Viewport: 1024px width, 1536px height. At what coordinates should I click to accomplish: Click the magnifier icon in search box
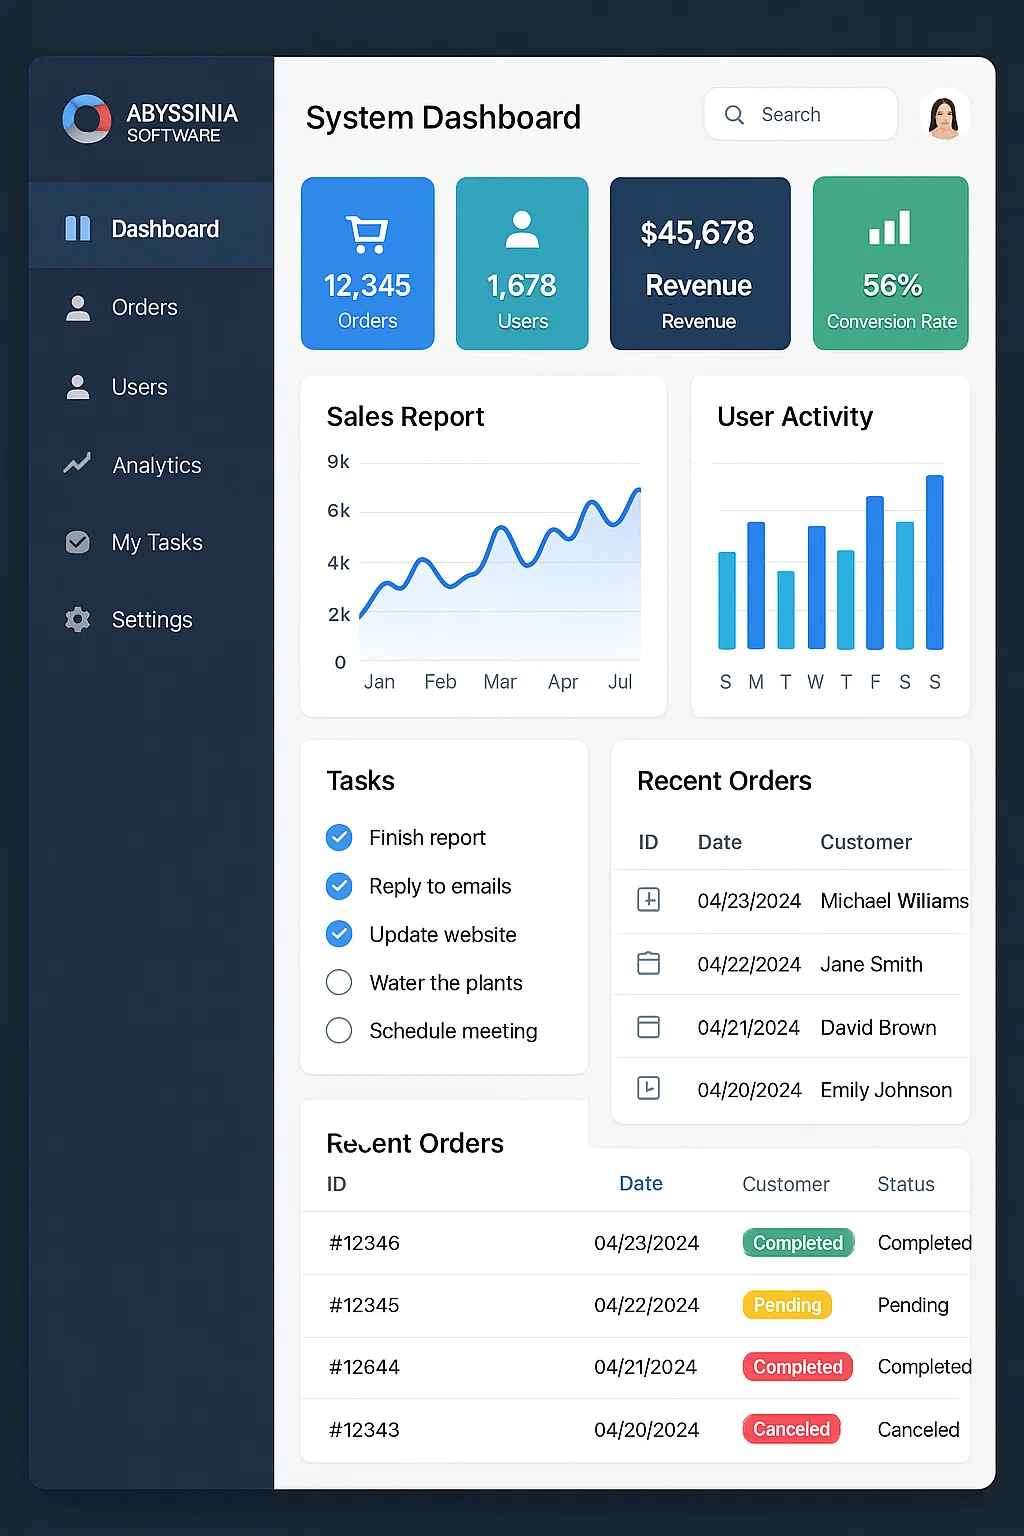click(734, 115)
